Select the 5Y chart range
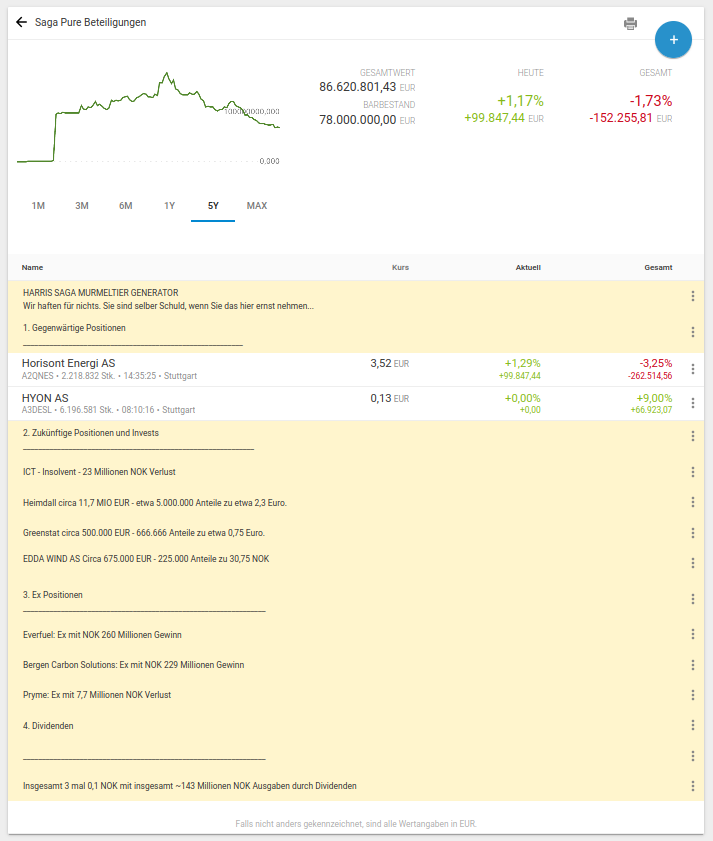The height and width of the screenshot is (841, 713). (213, 206)
